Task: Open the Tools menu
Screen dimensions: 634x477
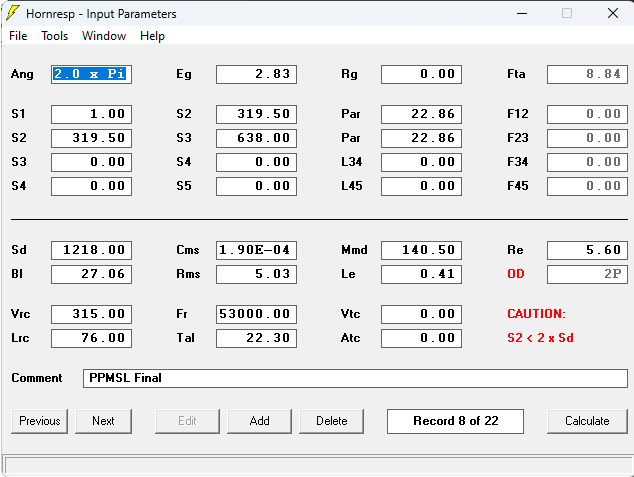Action: click(55, 36)
